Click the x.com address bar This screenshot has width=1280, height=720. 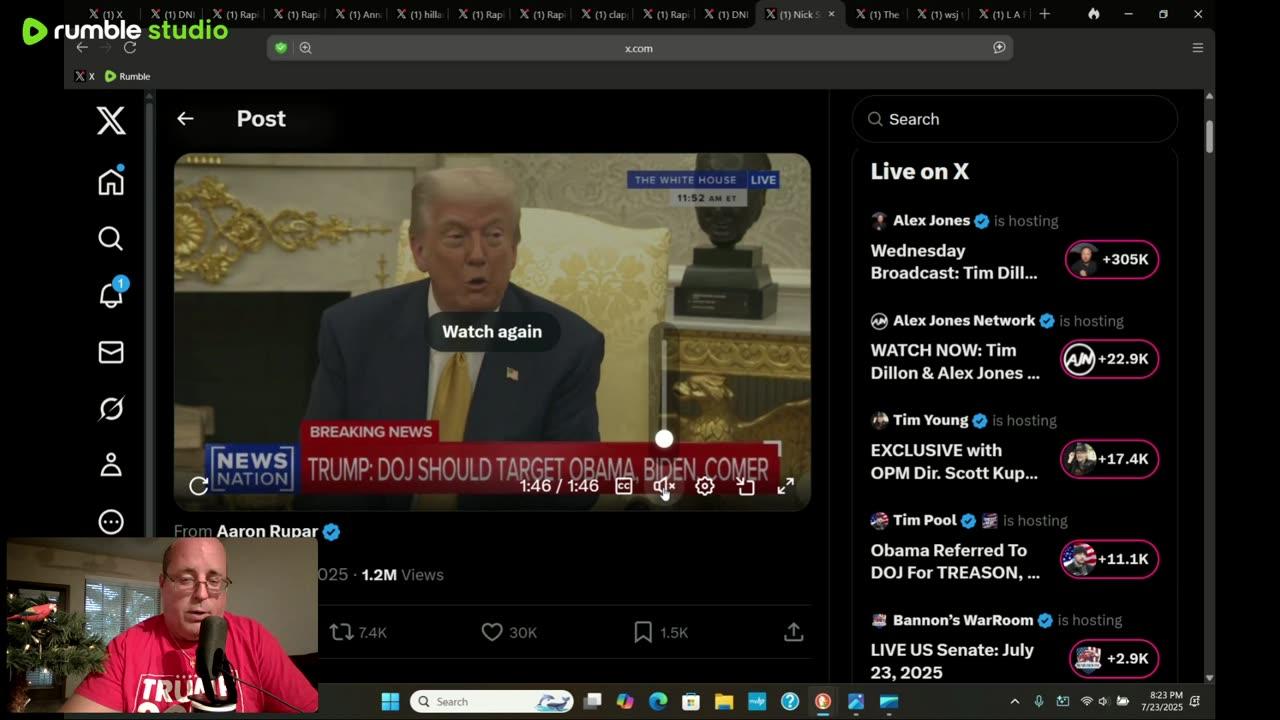coord(640,48)
